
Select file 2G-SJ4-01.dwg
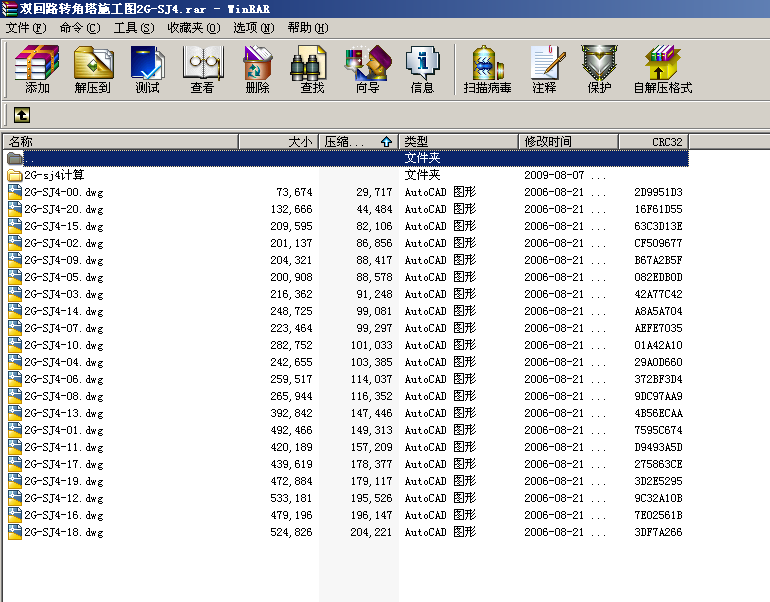pyautogui.click(x=347, y=430)
